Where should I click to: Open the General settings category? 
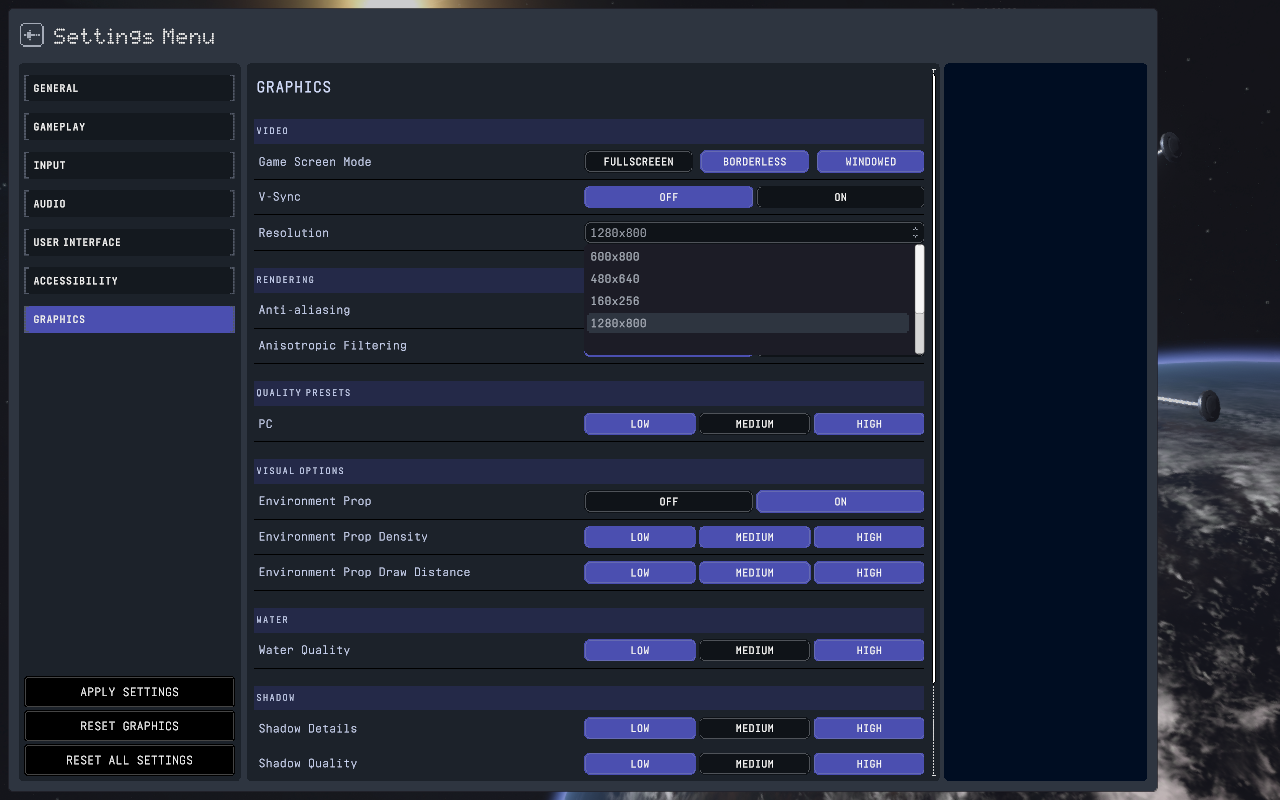(129, 88)
